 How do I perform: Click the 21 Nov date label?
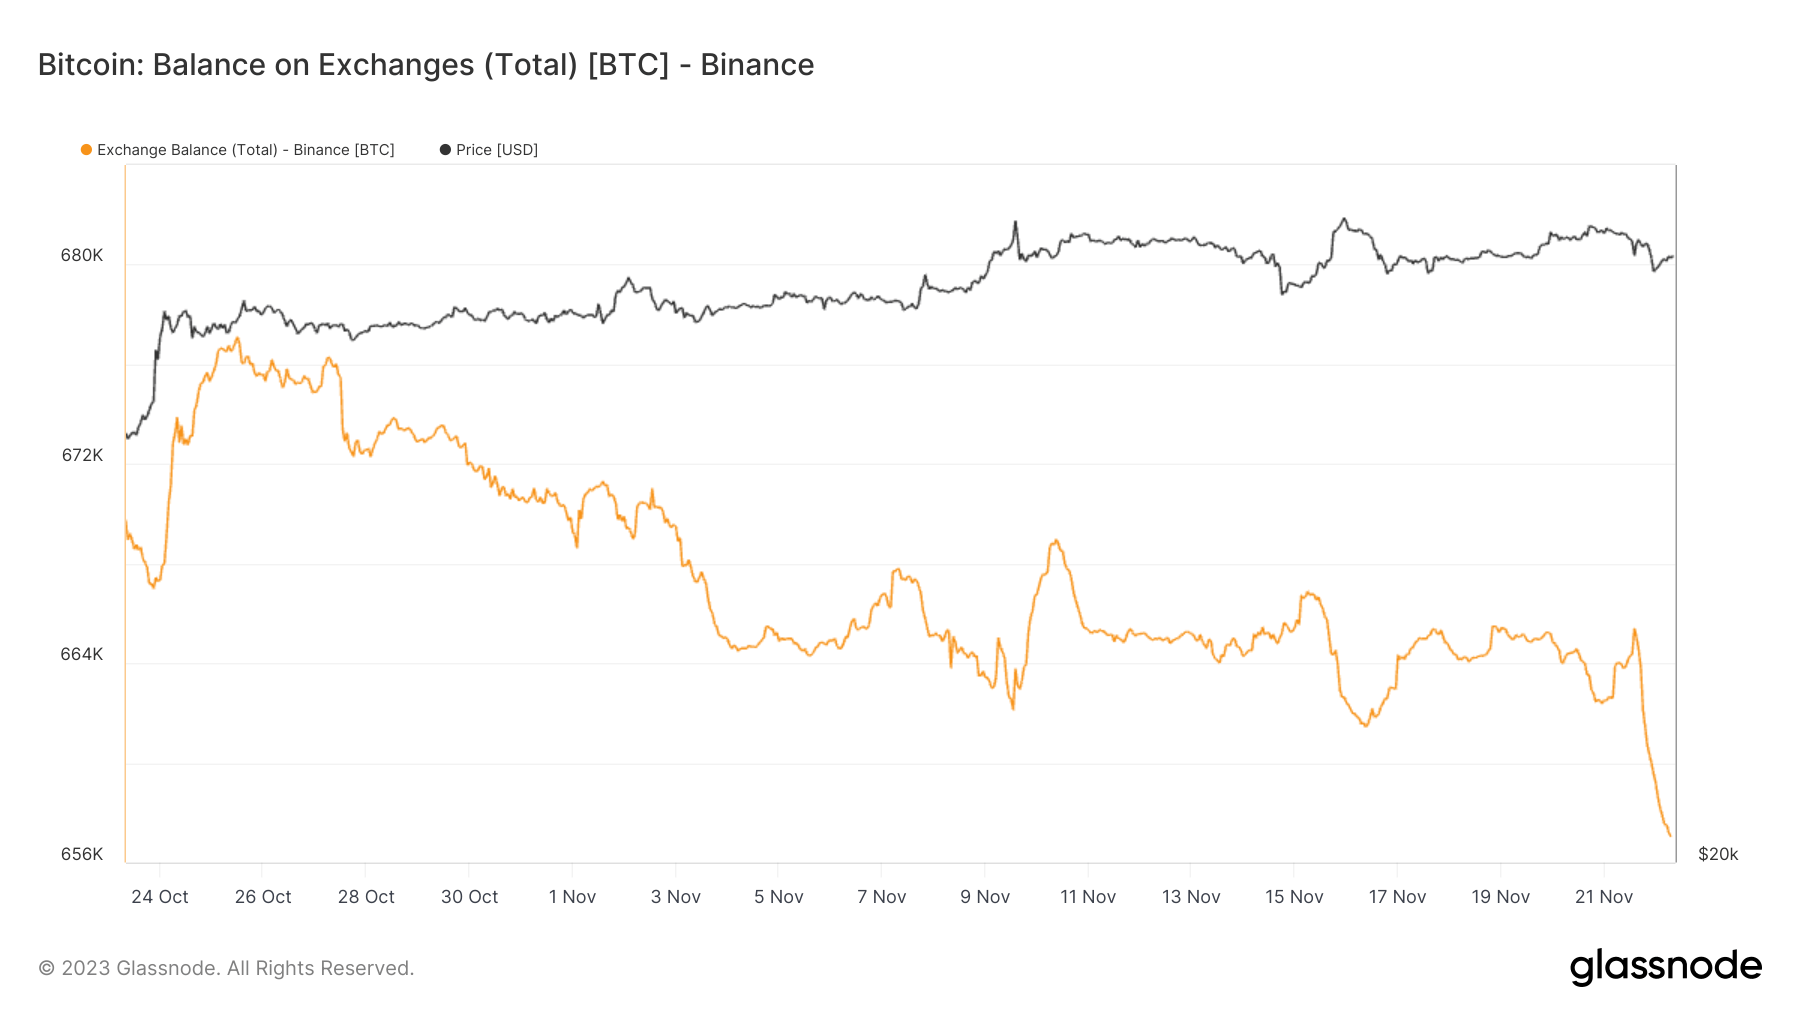[1604, 897]
